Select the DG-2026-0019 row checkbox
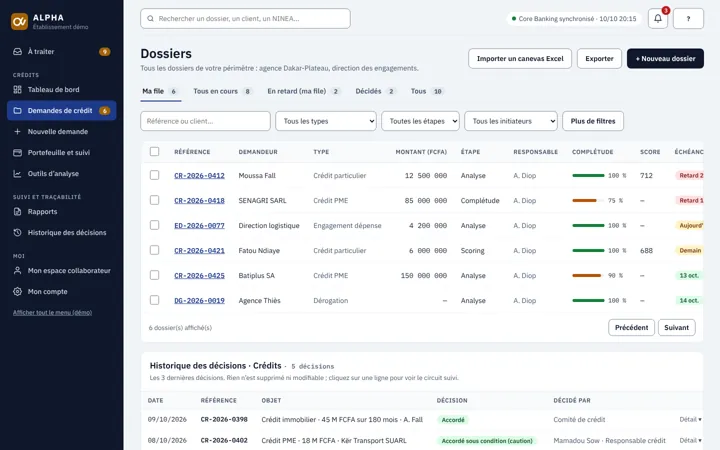 point(154,300)
